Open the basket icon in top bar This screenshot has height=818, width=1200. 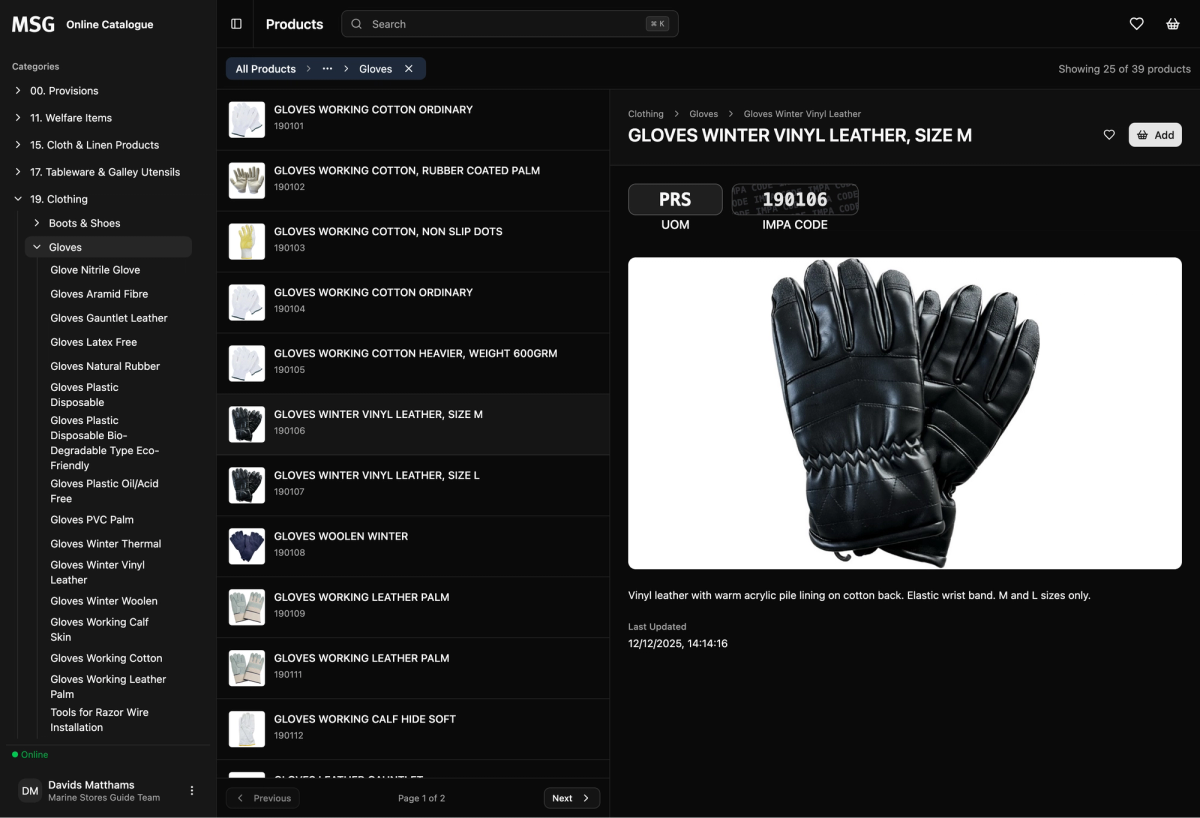coord(1173,24)
